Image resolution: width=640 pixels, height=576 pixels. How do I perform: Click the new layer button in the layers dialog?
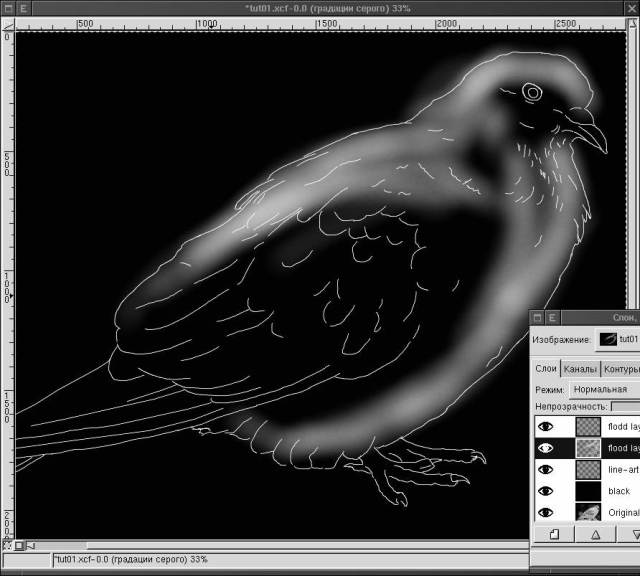553,535
